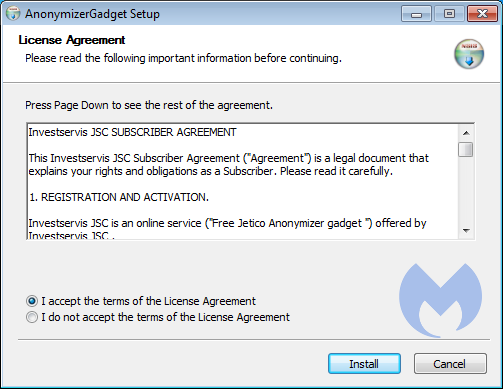503x389 pixels.
Task: Click the 'REGISTRATION AND ACTIVATION' line in the license
Action: tap(119, 197)
